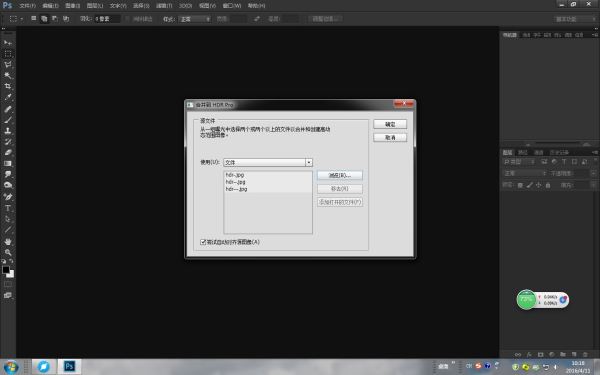Viewport: 600px width, 375px height.
Task: Change screen mode icon at toolbox bottom
Action: pyautogui.click(x=8, y=295)
